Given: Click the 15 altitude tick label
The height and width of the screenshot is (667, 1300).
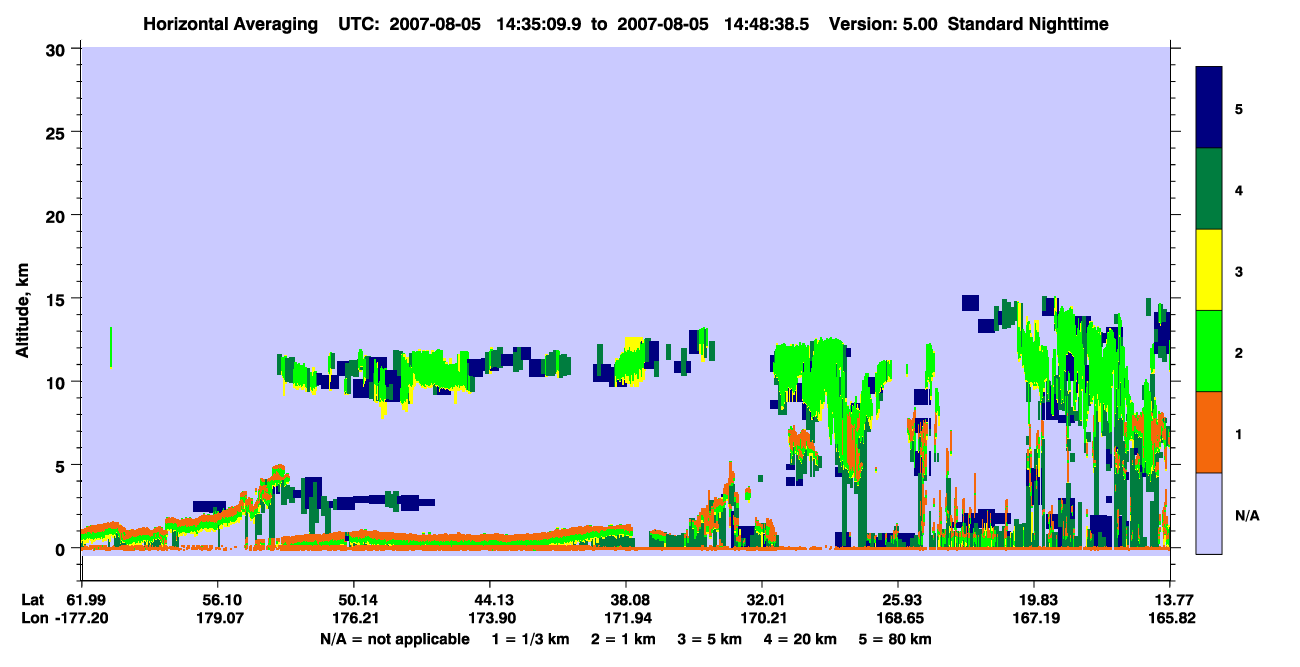Looking at the screenshot, I should tap(56, 299).
